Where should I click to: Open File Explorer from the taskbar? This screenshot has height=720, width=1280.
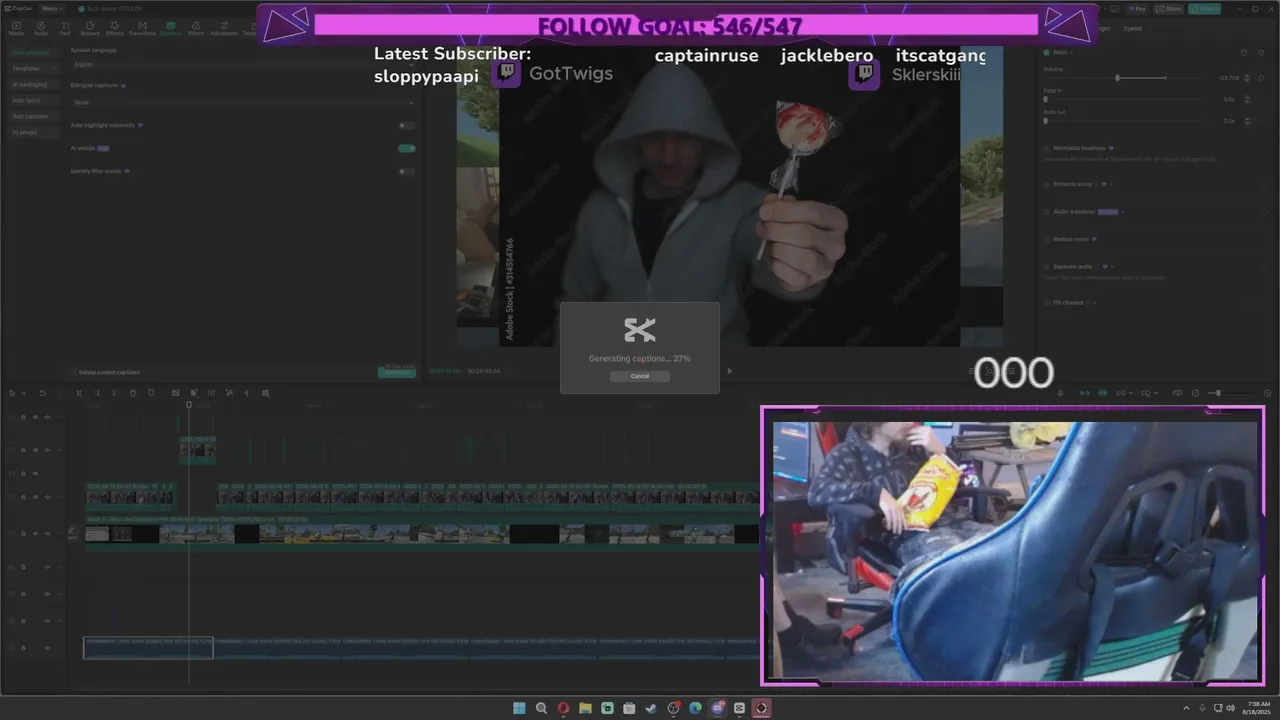pos(585,708)
